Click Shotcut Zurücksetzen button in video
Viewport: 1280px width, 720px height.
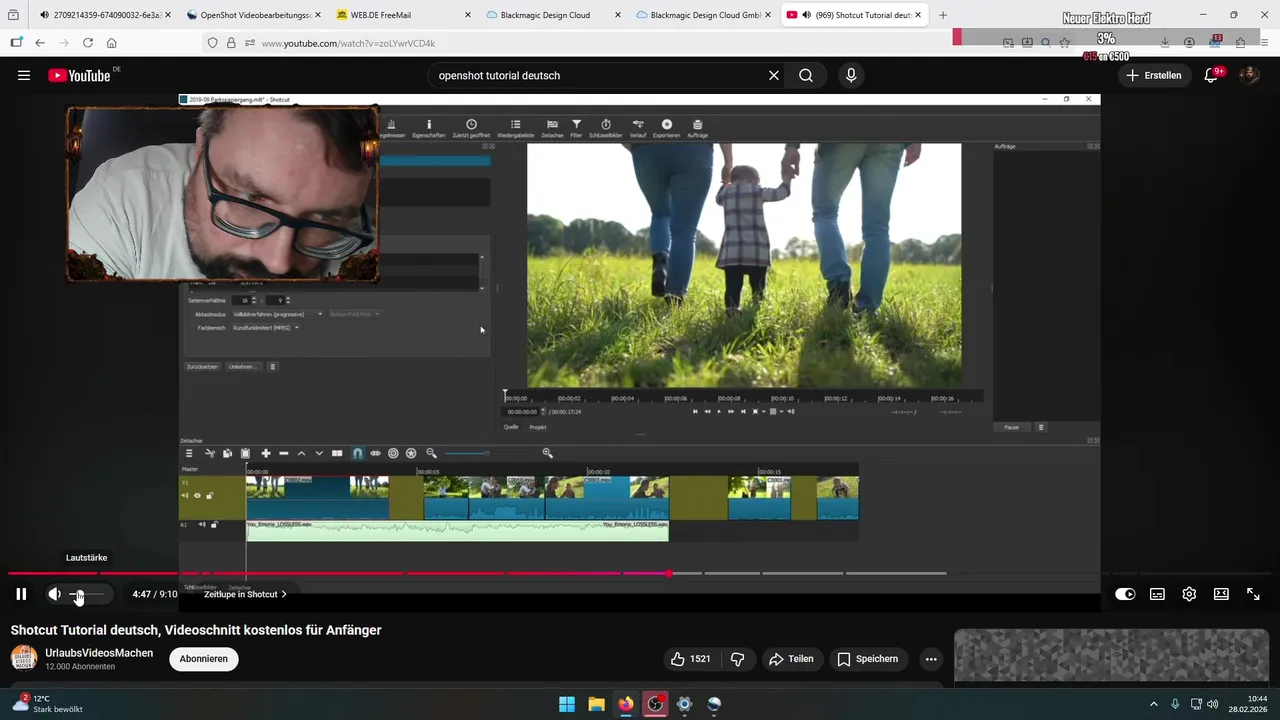[x=202, y=367]
